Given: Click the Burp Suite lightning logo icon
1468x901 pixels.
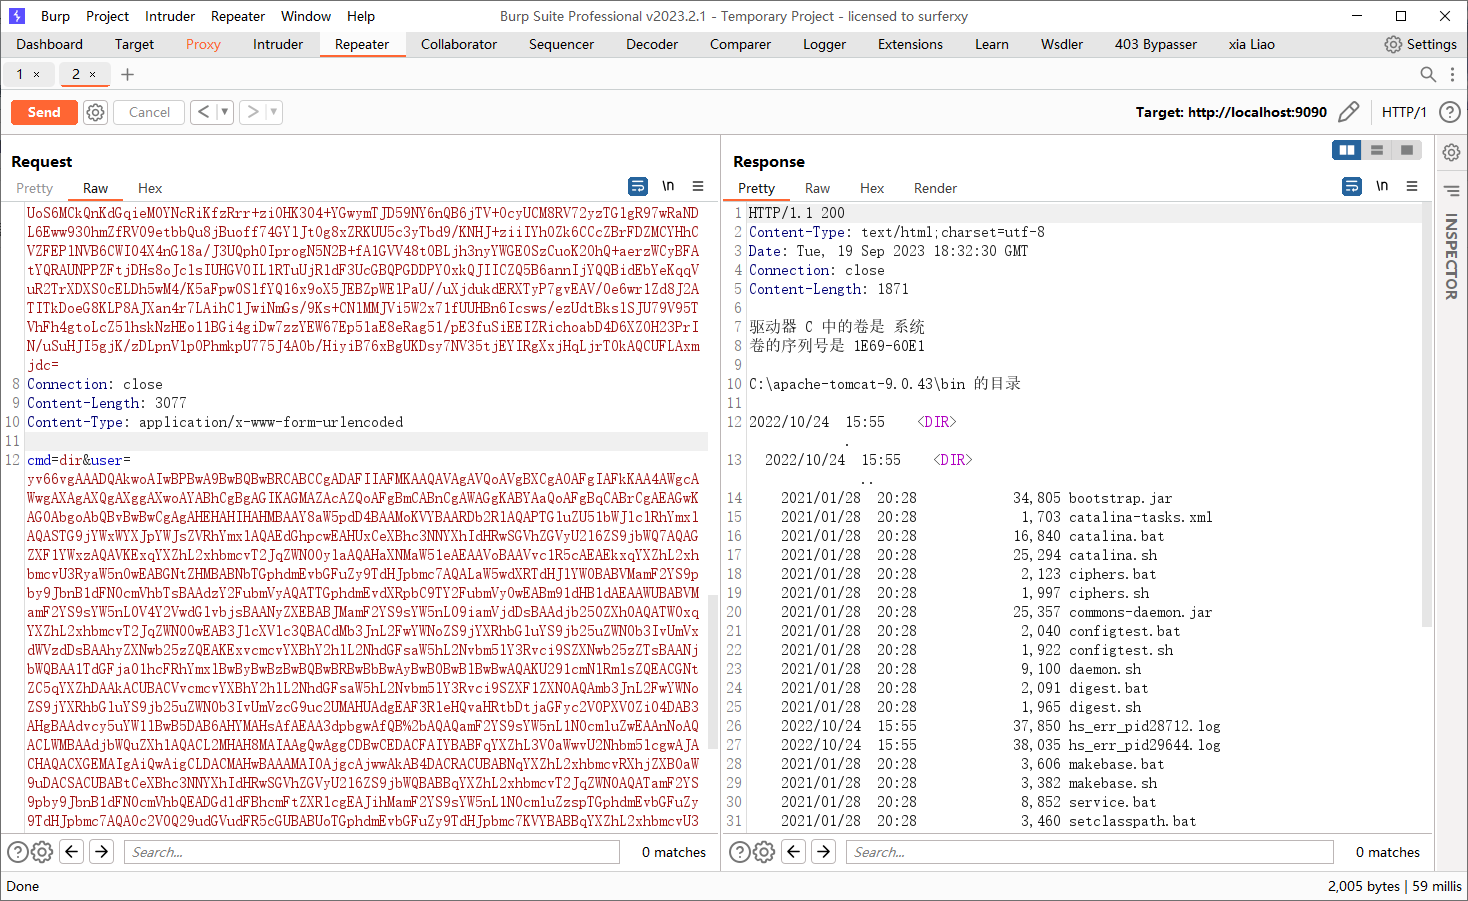Looking at the screenshot, I should click(x=16, y=16).
